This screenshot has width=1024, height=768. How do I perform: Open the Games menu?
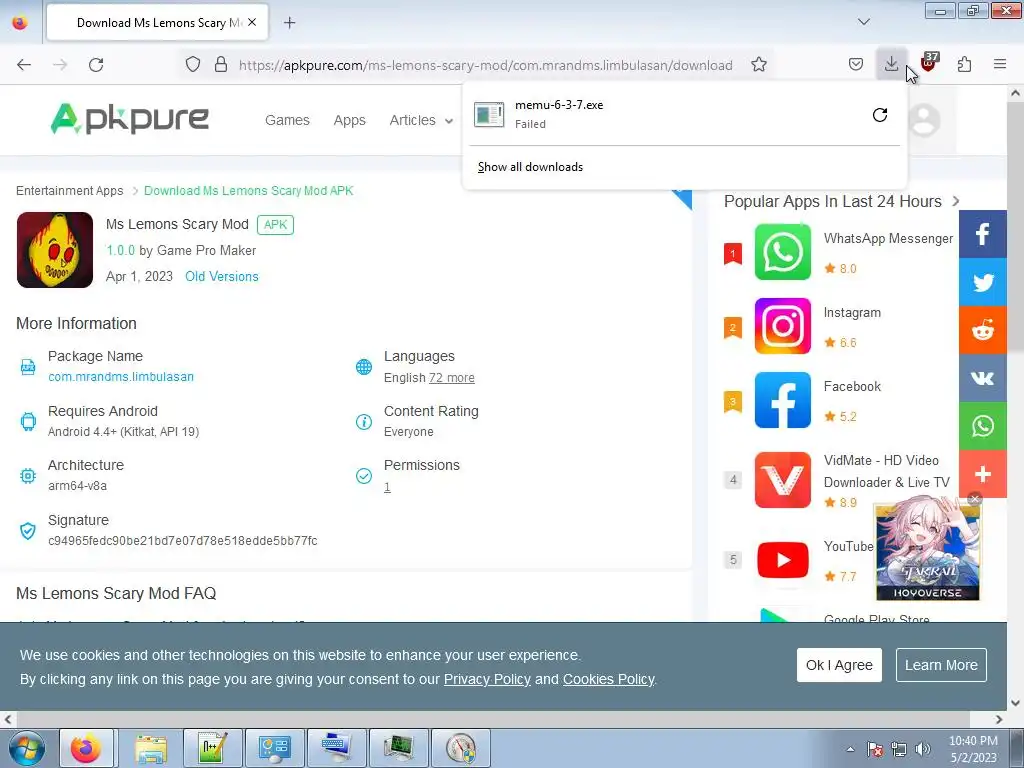287,120
